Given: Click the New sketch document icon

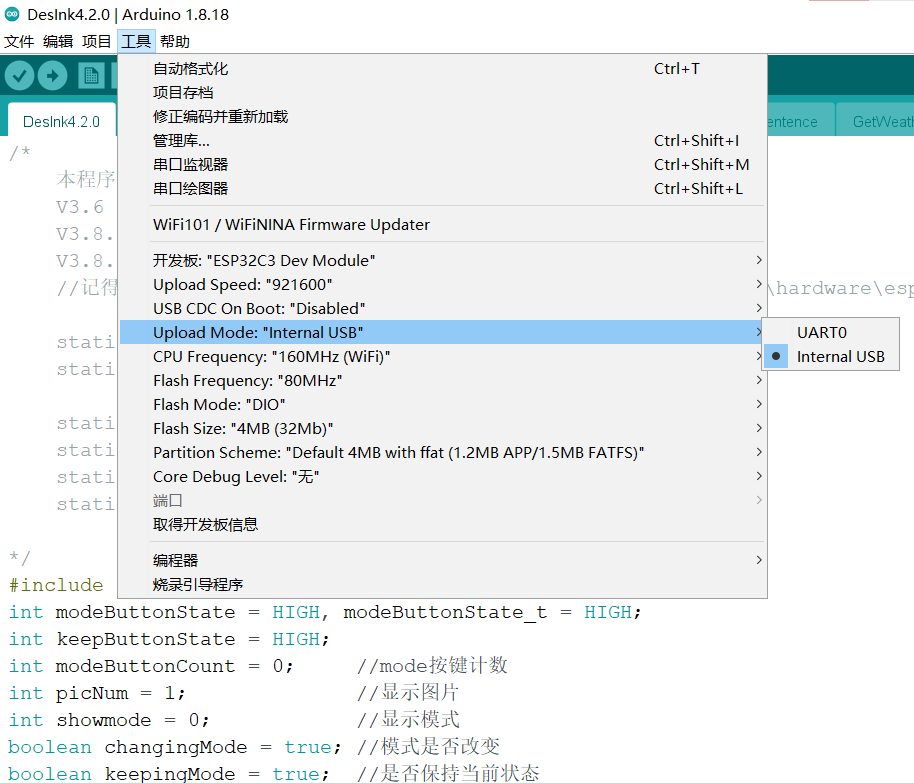Looking at the screenshot, I should pos(91,76).
